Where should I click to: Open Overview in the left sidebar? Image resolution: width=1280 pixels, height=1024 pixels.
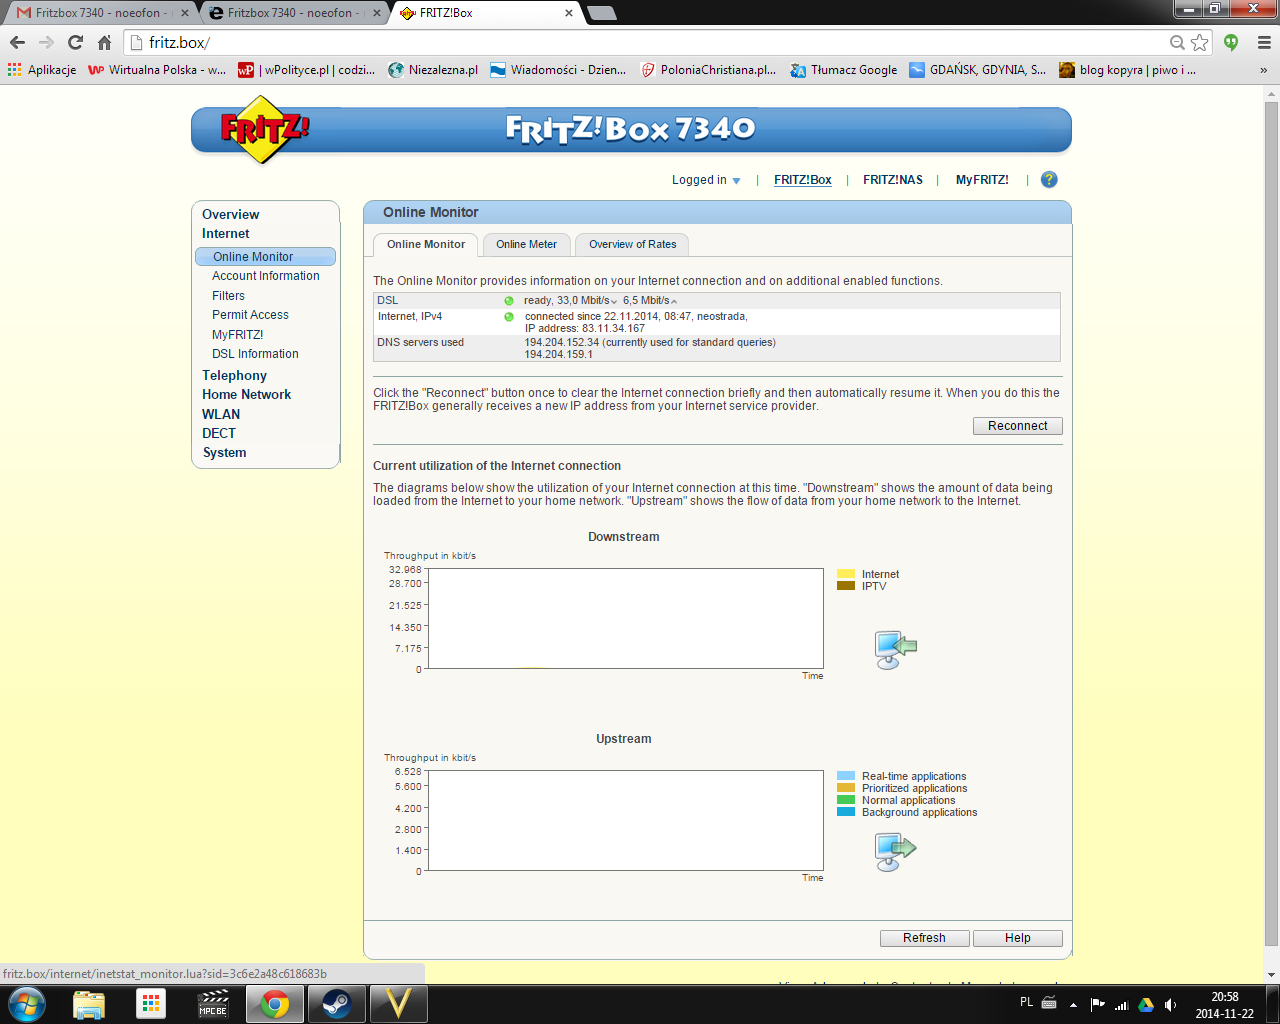point(231,214)
